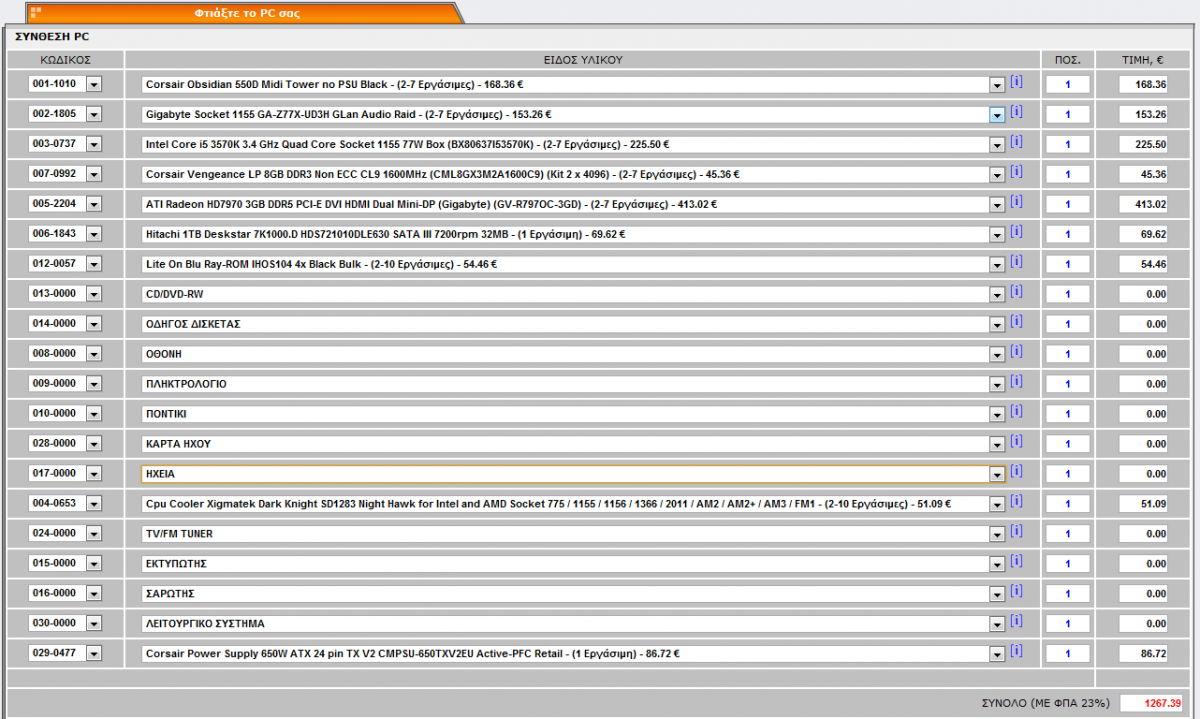Click the total field showing 1267.39
Image resolution: width=1200 pixels, height=719 pixels.
click(1153, 703)
